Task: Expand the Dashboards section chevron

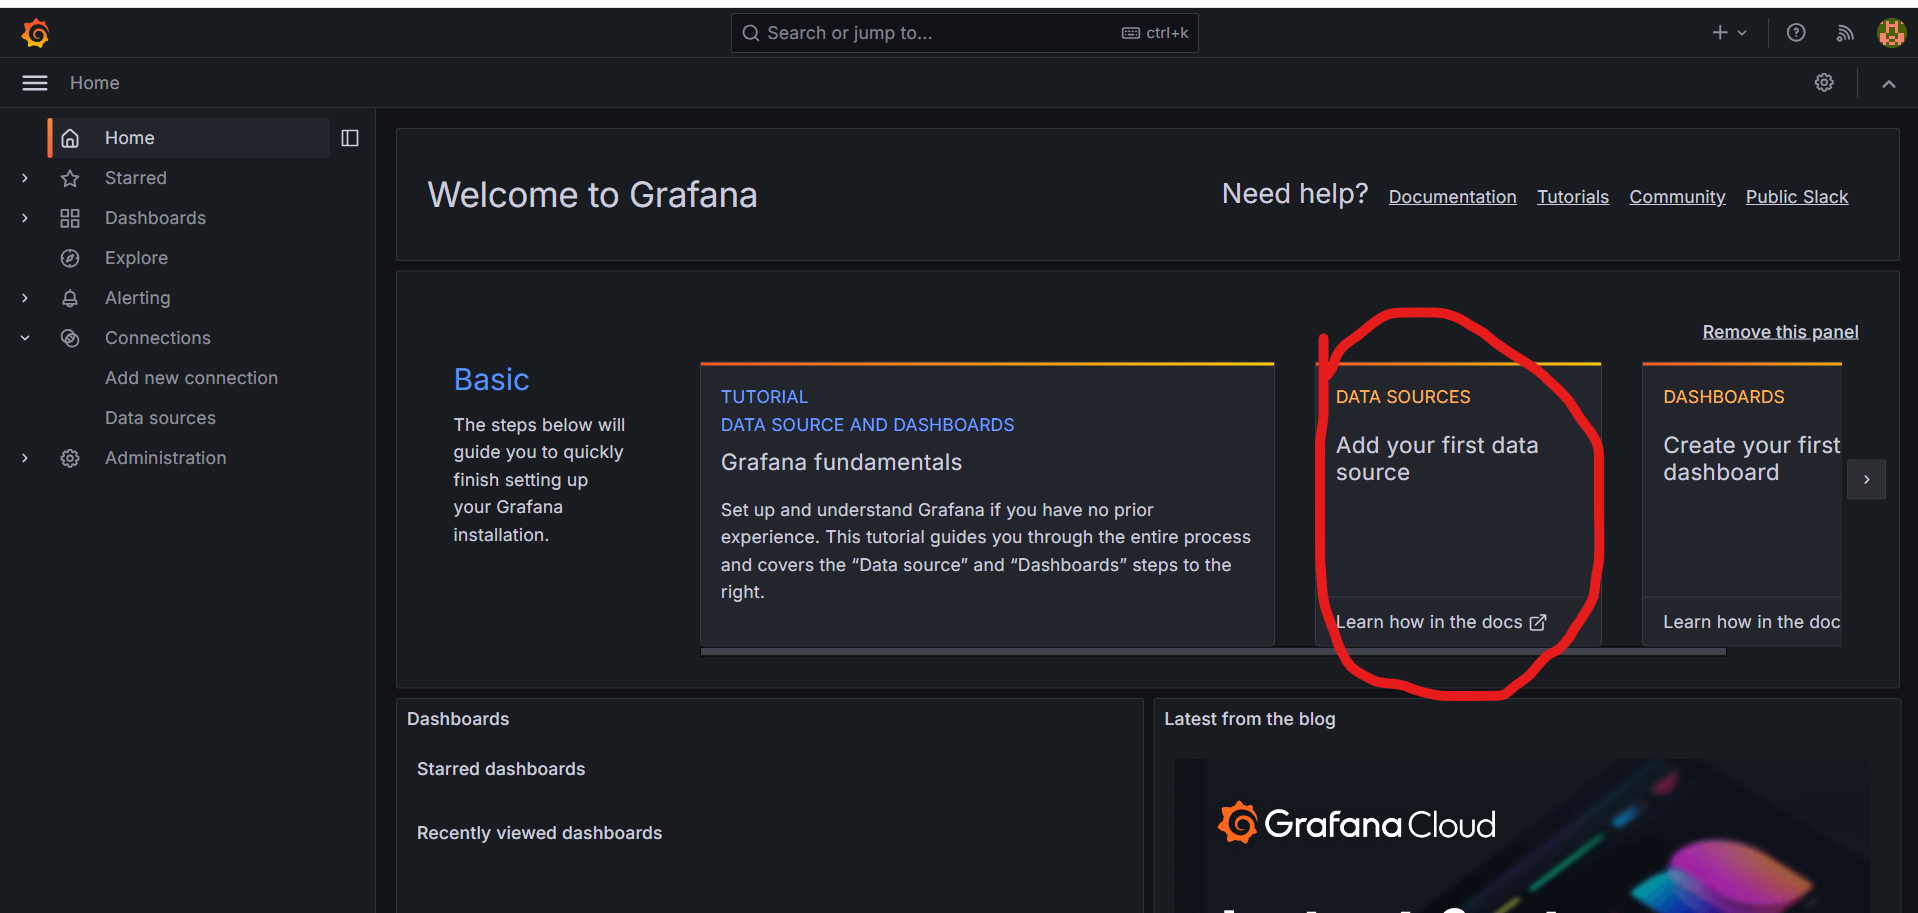Action: [x=25, y=218]
